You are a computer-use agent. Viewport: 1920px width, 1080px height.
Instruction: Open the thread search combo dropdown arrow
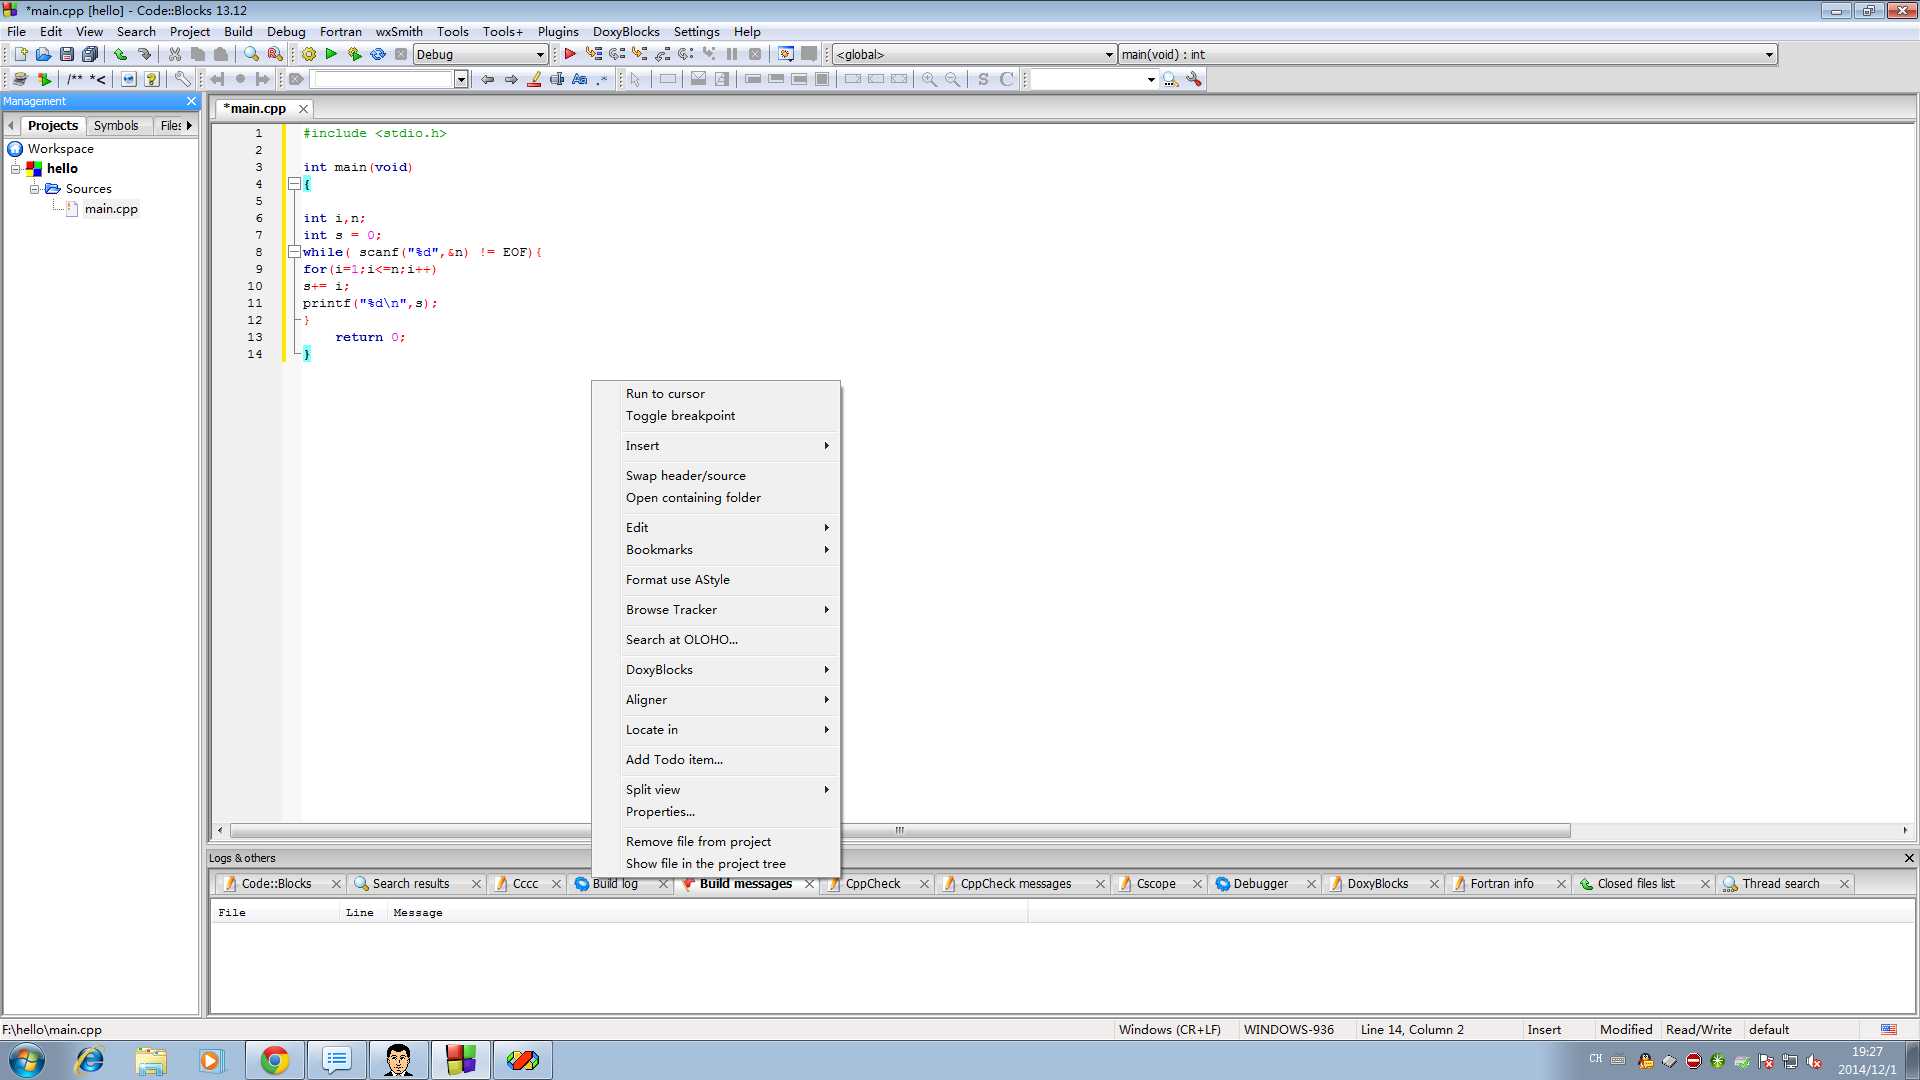tap(1151, 79)
